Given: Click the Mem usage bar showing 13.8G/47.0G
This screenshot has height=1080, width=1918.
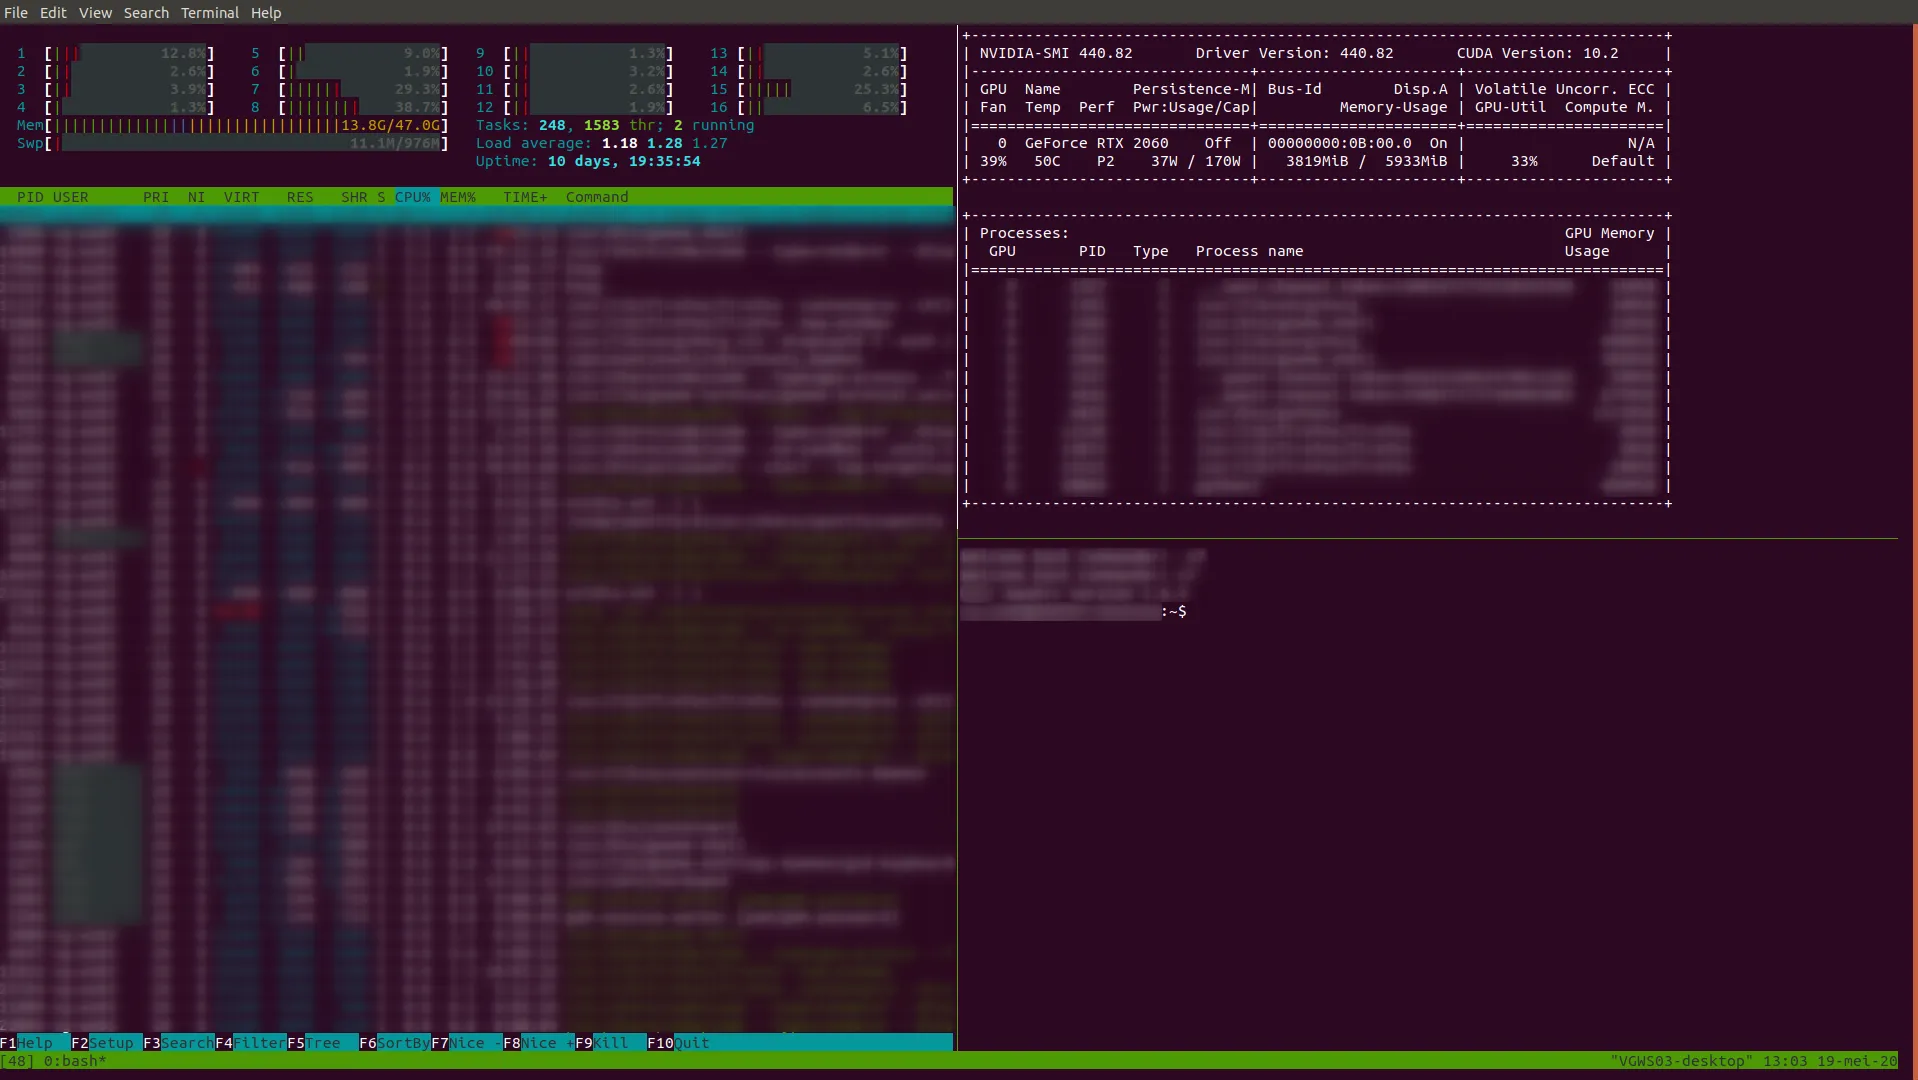Looking at the screenshot, I should click(x=232, y=125).
